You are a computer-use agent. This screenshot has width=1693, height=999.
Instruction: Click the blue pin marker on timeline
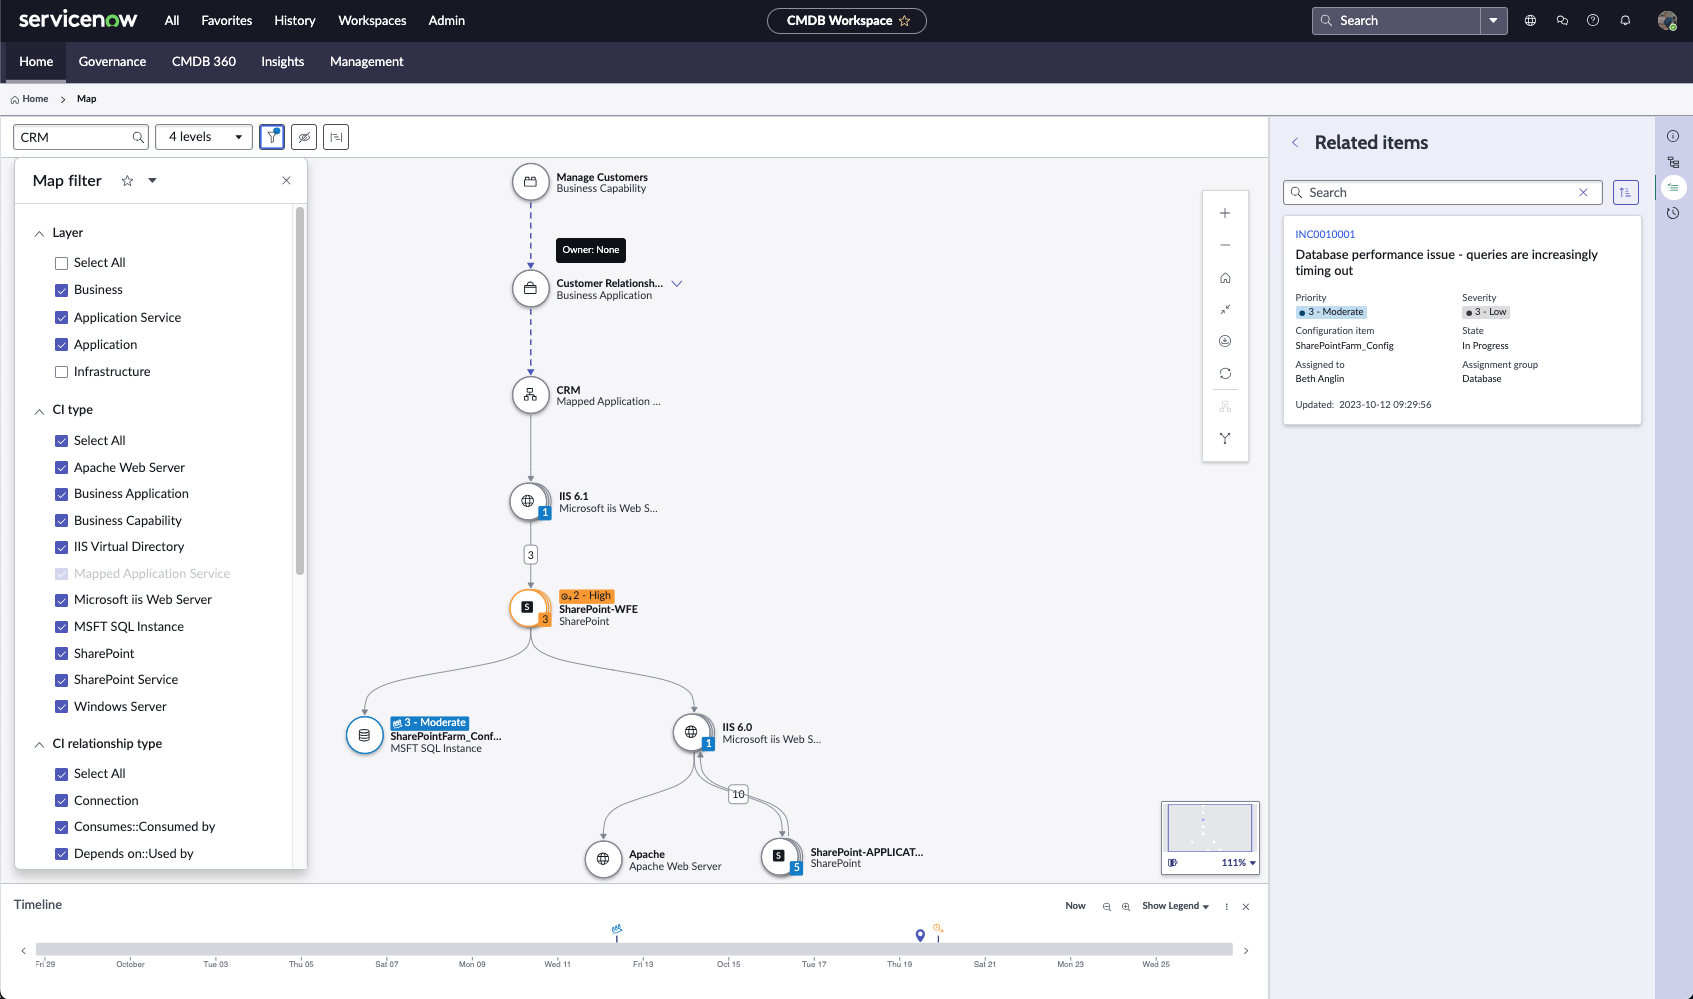[920, 935]
